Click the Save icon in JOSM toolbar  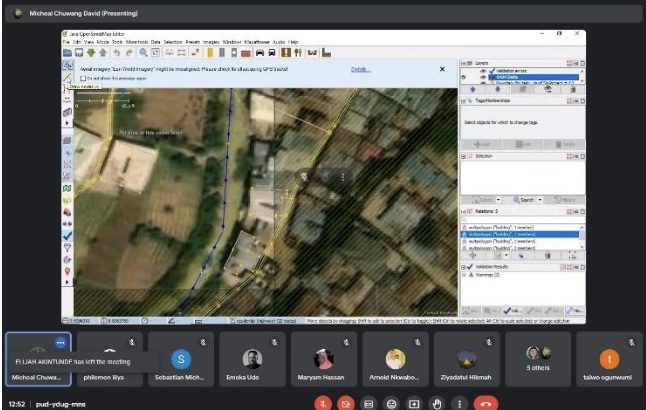click(x=79, y=53)
